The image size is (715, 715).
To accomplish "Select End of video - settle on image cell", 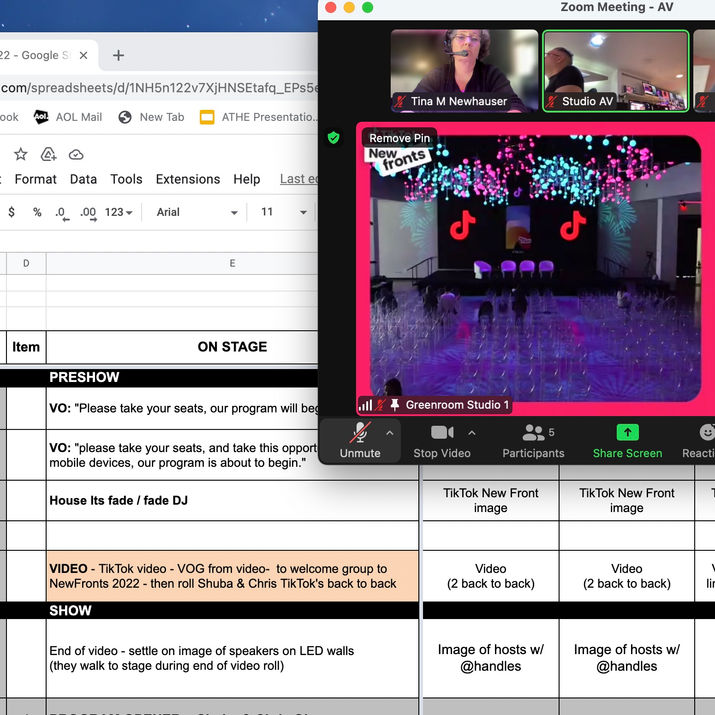I will (232, 658).
